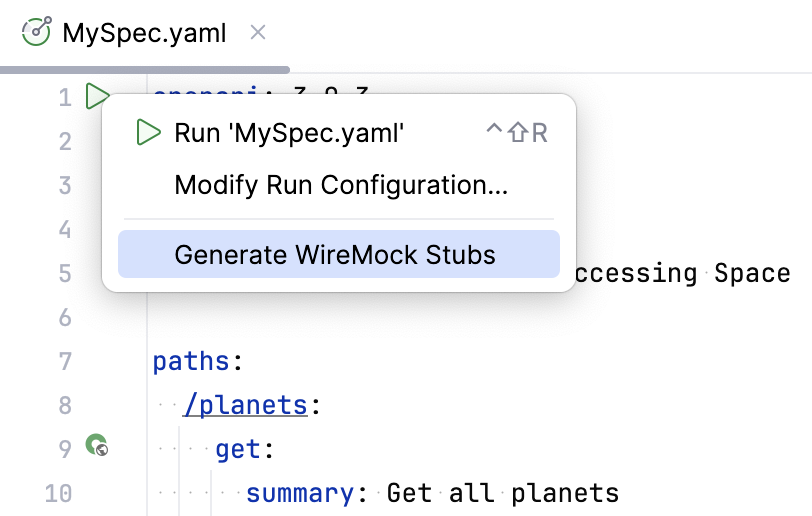This screenshot has height=516, width=812.
Task: Choose Modify Run Configuration... from the popup
Action: click(x=341, y=185)
